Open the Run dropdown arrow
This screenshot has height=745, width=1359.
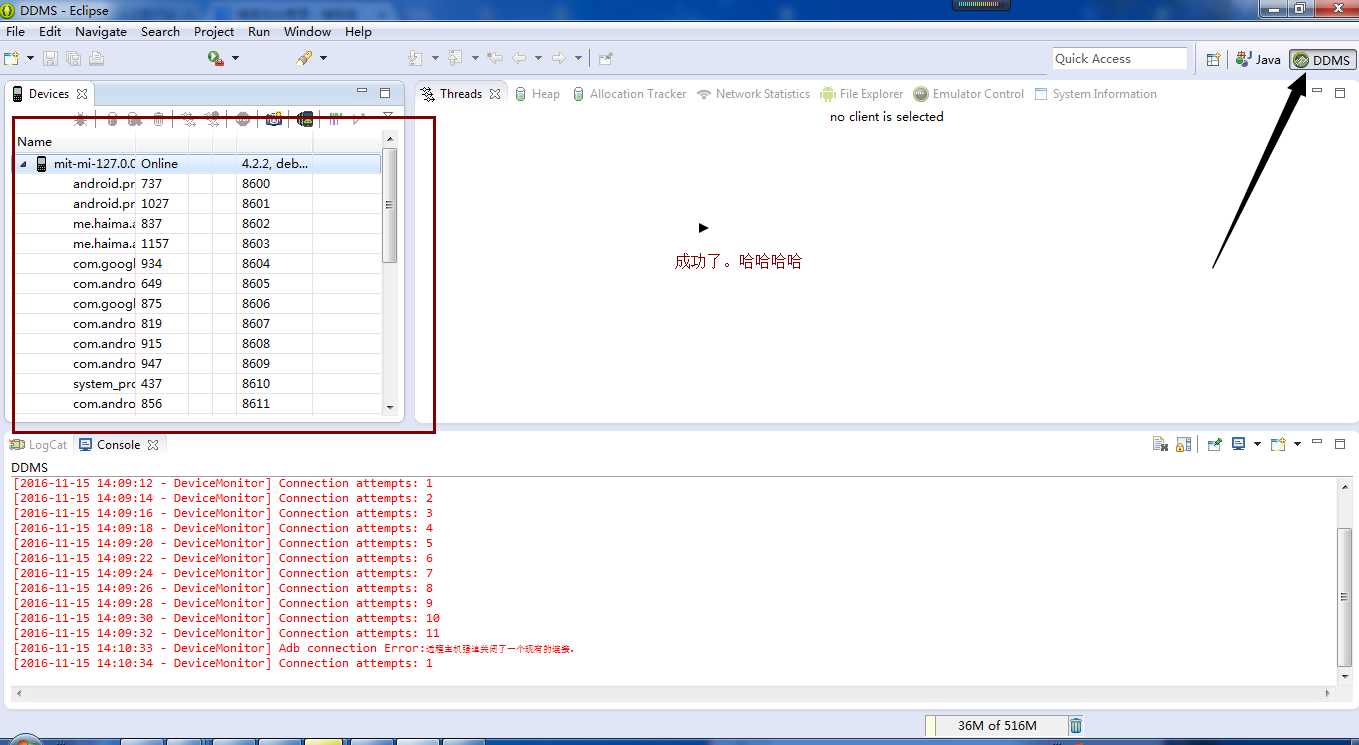(x=236, y=59)
